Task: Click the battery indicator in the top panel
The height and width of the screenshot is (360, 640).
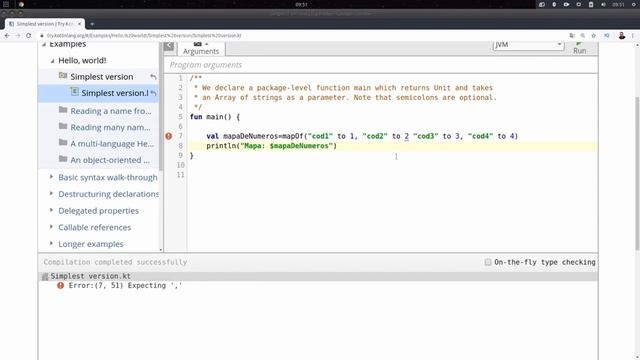Action: pos(591,4)
